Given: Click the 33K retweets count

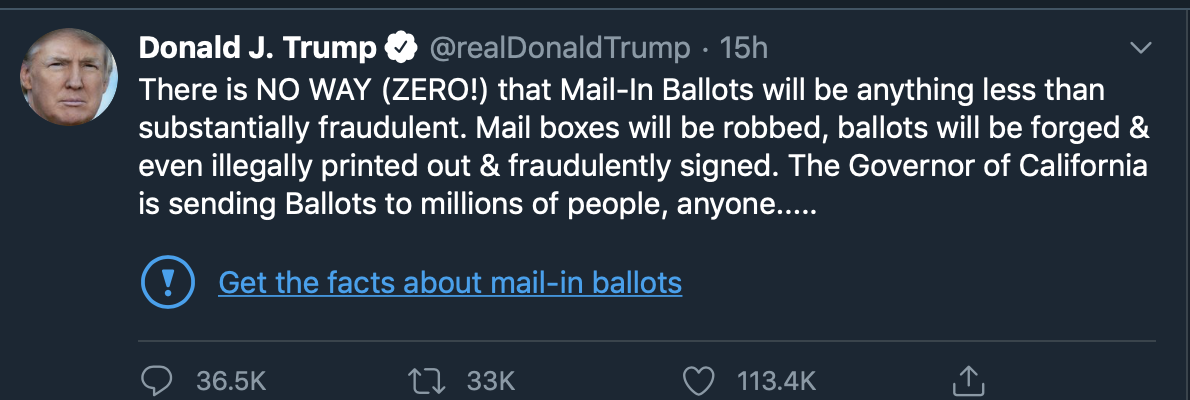Looking at the screenshot, I should point(491,380).
